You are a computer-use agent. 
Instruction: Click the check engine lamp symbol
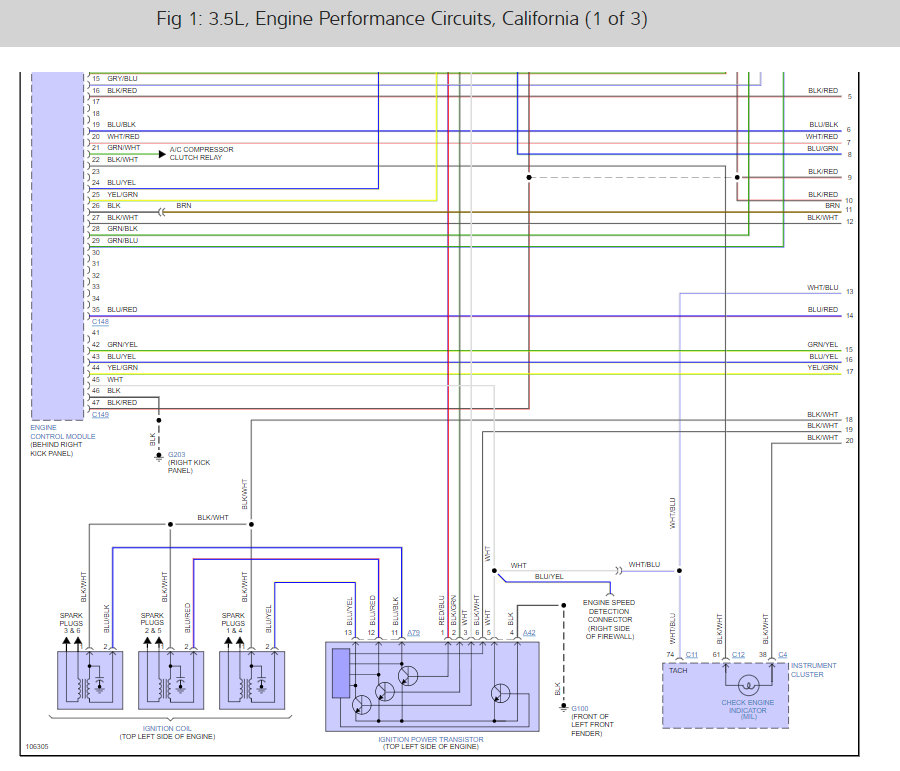pyautogui.click(x=748, y=684)
